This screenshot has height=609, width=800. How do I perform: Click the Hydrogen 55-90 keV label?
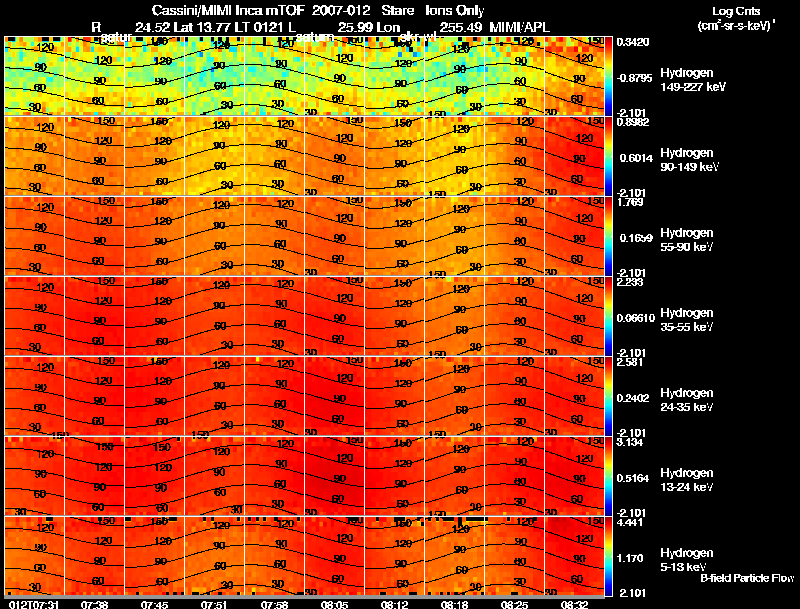point(686,240)
